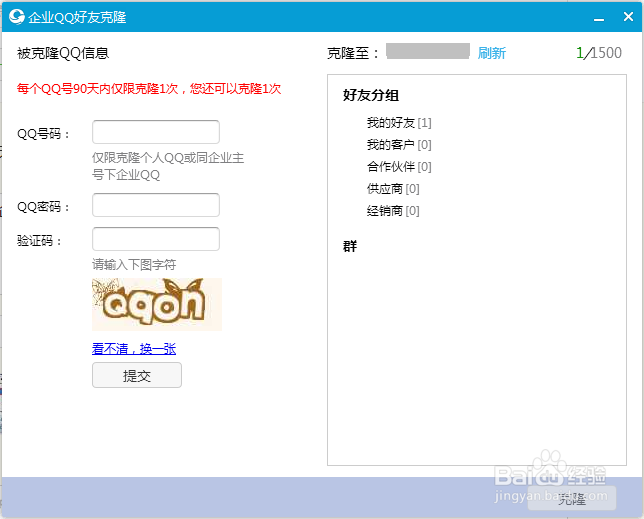Click the 看不清，换一张 link
This screenshot has width=644, height=519.
coord(134,349)
